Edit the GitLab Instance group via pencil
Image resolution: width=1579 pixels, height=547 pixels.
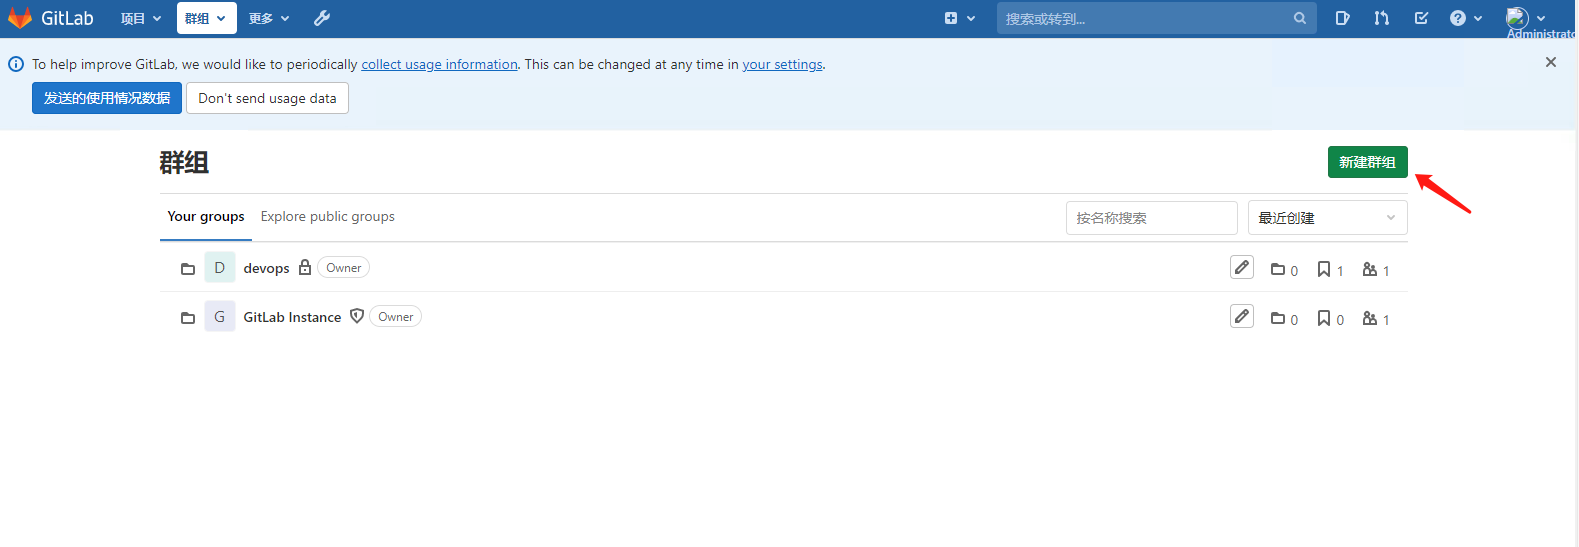pyautogui.click(x=1242, y=316)
